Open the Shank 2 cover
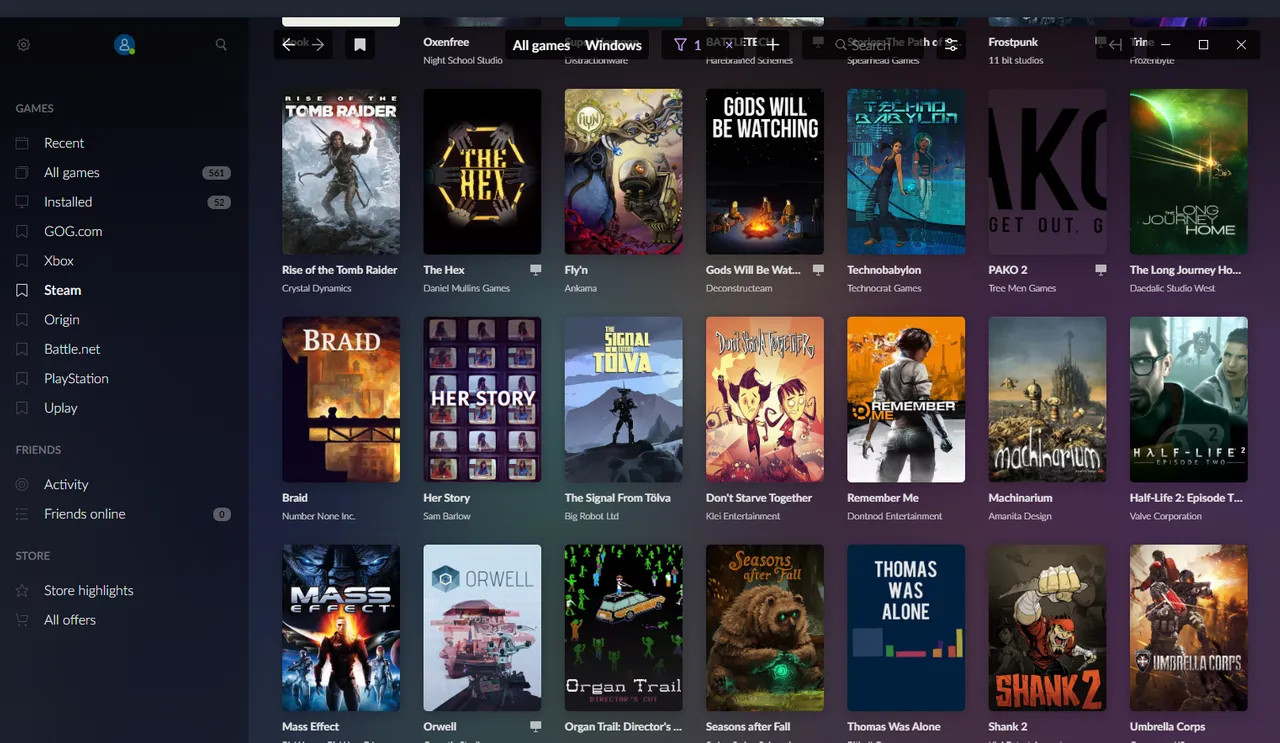Image resolution: width=1280 pixels, height=743 pixels. click(1047, 628)
